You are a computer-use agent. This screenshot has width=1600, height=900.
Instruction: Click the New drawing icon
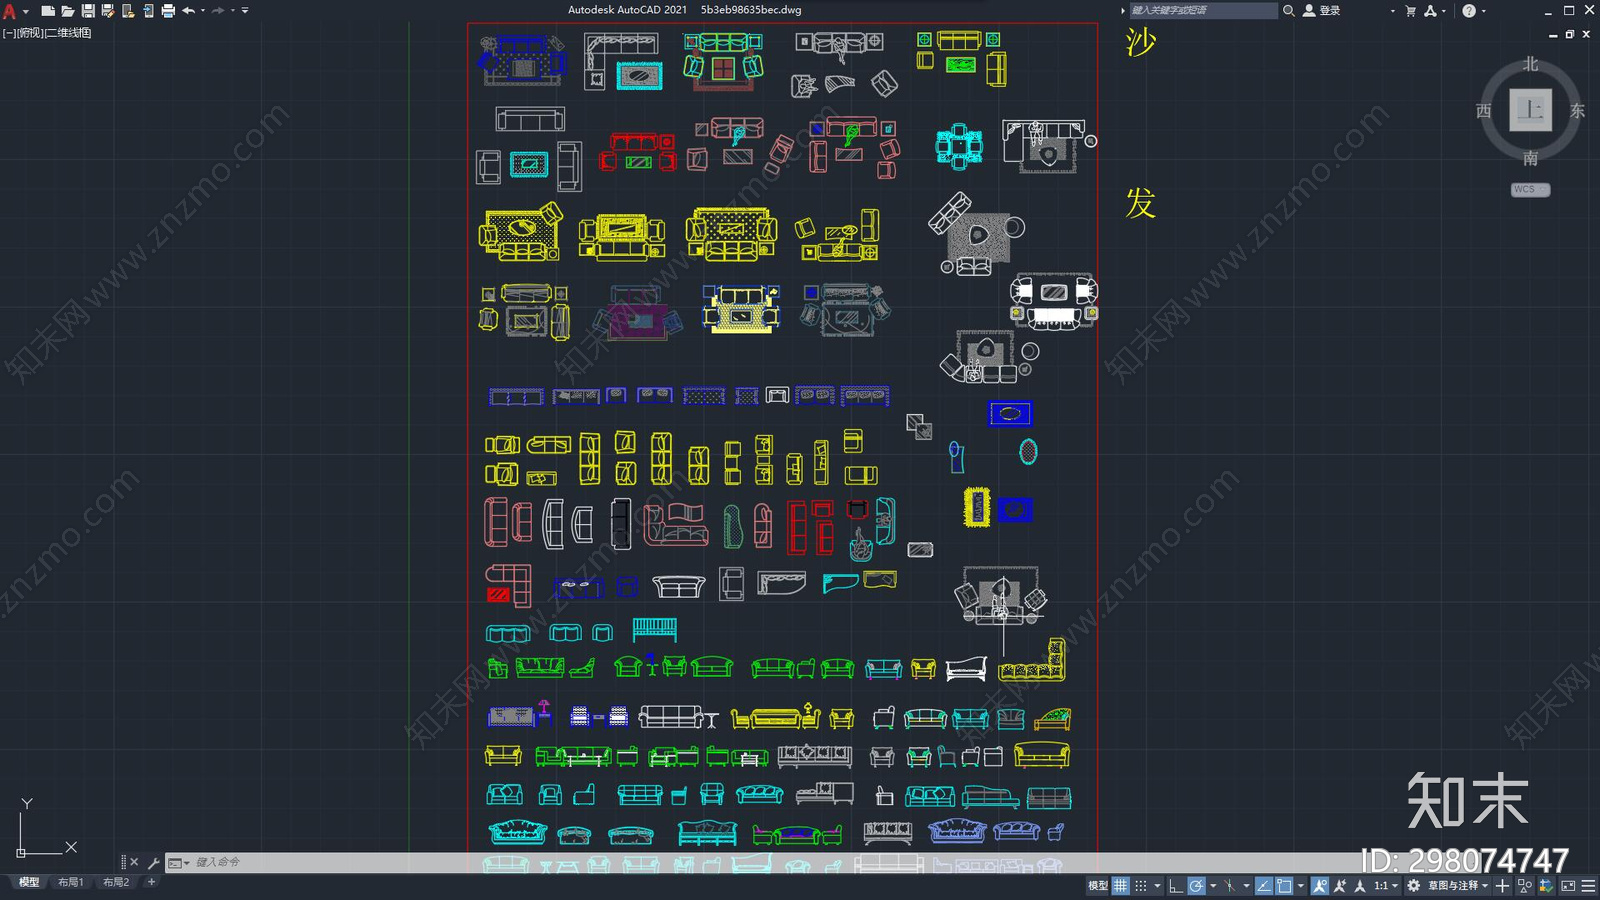(x=47, y=10)
